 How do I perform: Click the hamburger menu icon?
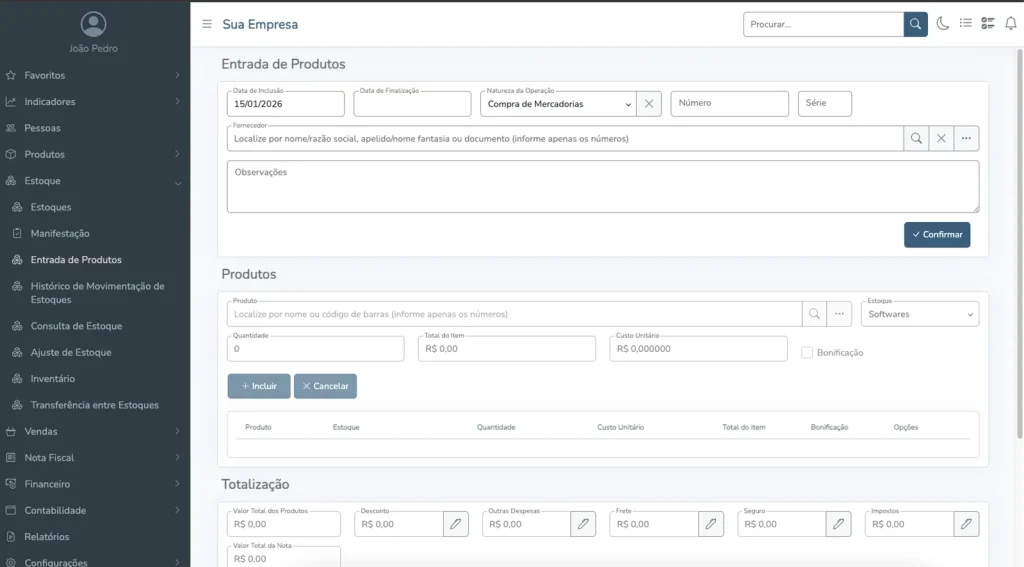(x=206, y=24)
